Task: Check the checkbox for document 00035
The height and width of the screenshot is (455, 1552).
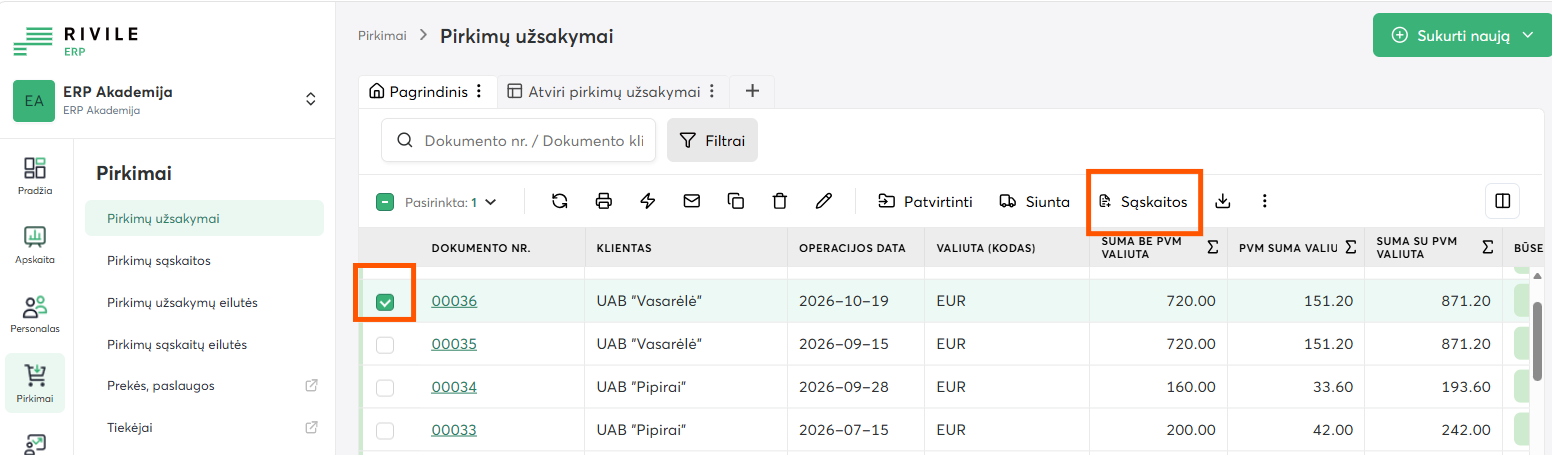Action: [385, 345]
